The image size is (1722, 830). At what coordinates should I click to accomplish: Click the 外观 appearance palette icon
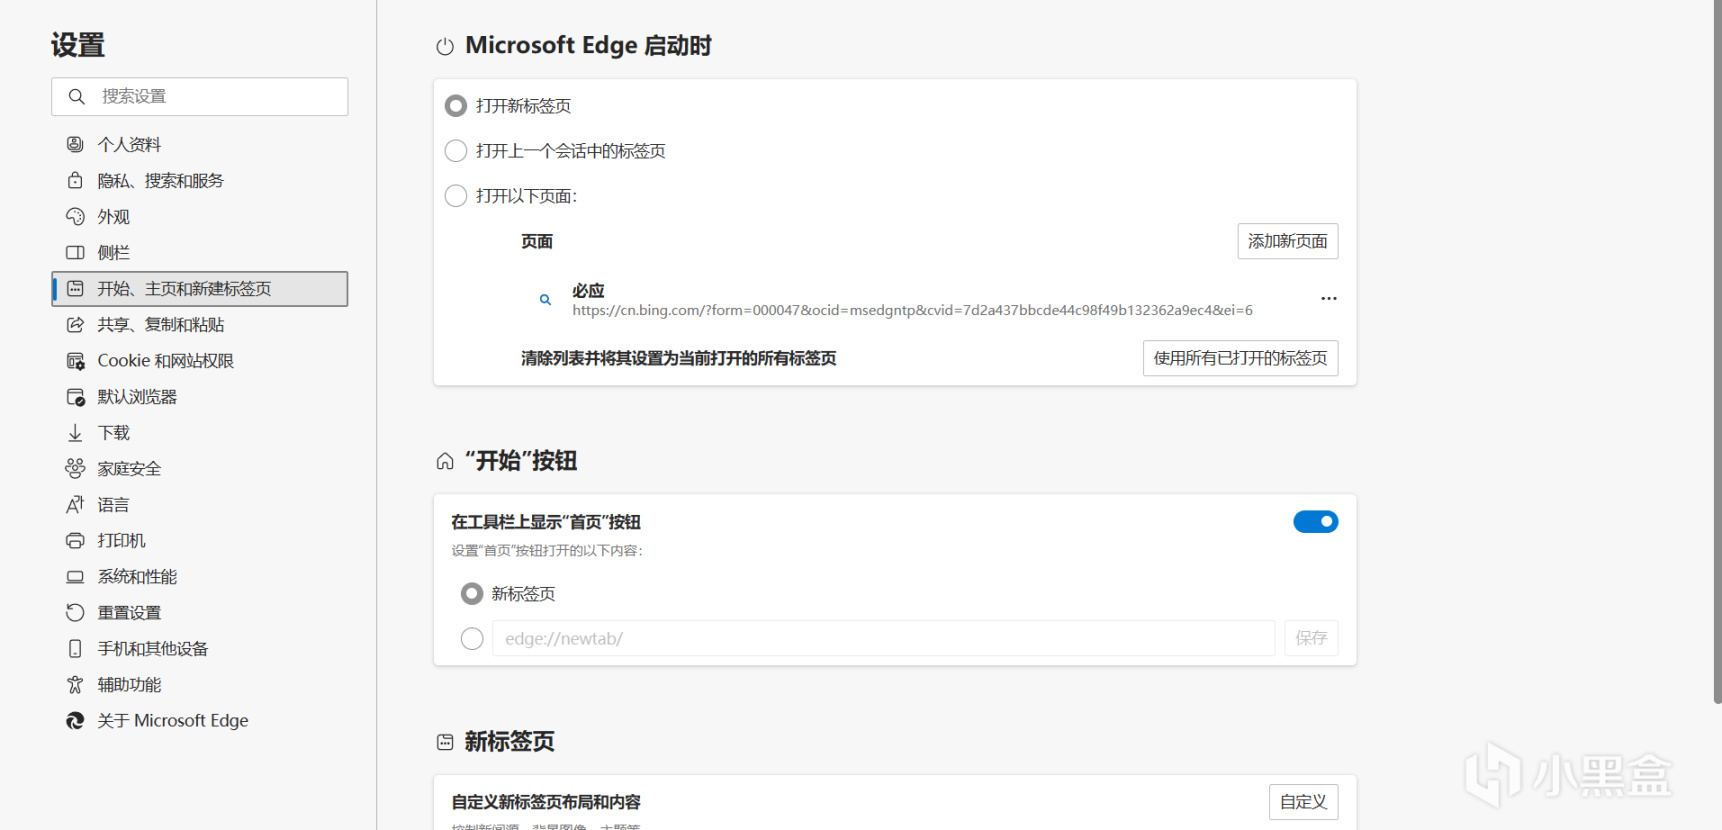75,216
